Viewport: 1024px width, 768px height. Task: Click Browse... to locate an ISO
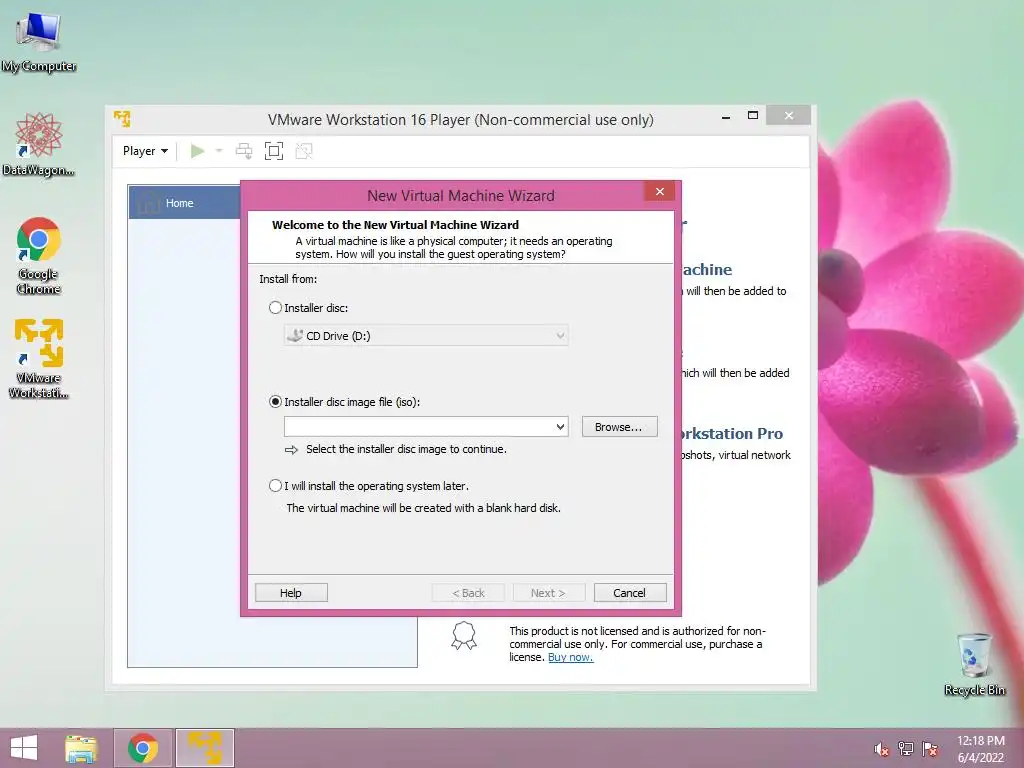[x=619, y=427]
